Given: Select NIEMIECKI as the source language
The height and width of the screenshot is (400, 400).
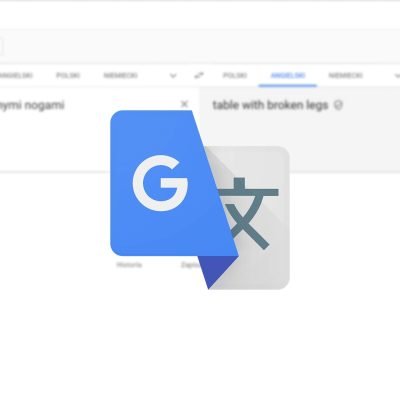Looking at the screenshot, I should tap(120, 76).
